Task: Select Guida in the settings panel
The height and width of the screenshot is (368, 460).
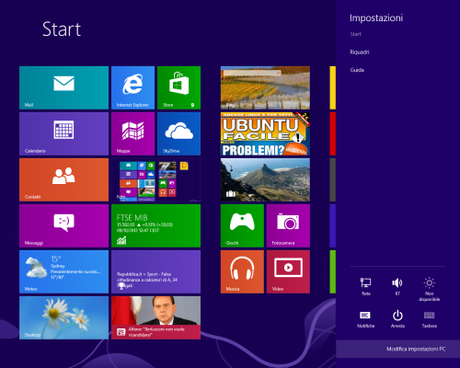Action: [x=357, y=70]
